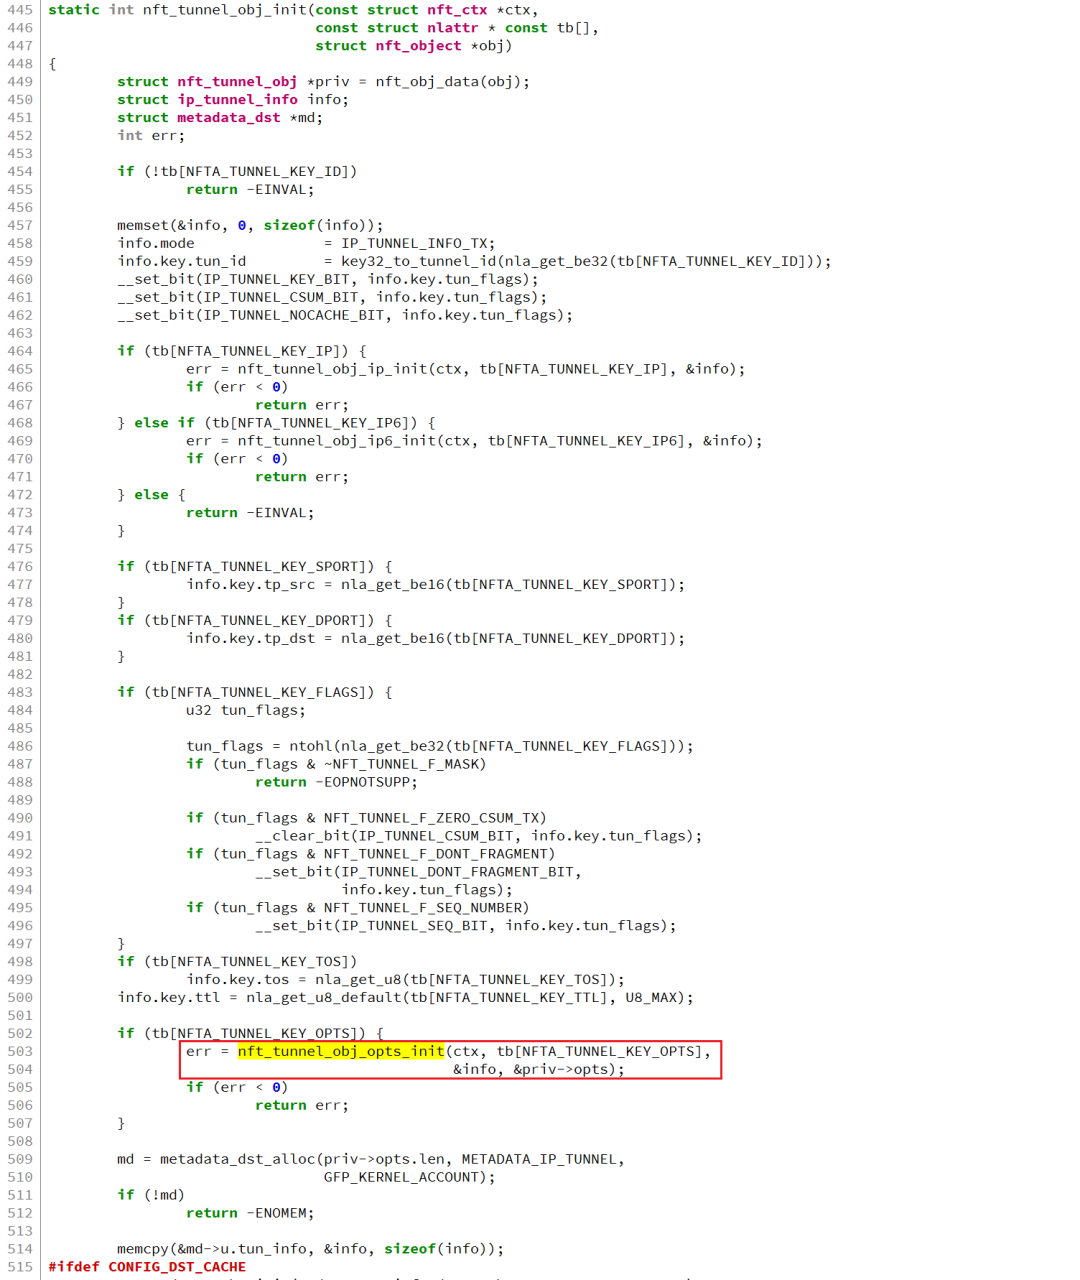Click the memset function call
This screenshot has width=1080, height=1280.
click(x=143, y=225)
